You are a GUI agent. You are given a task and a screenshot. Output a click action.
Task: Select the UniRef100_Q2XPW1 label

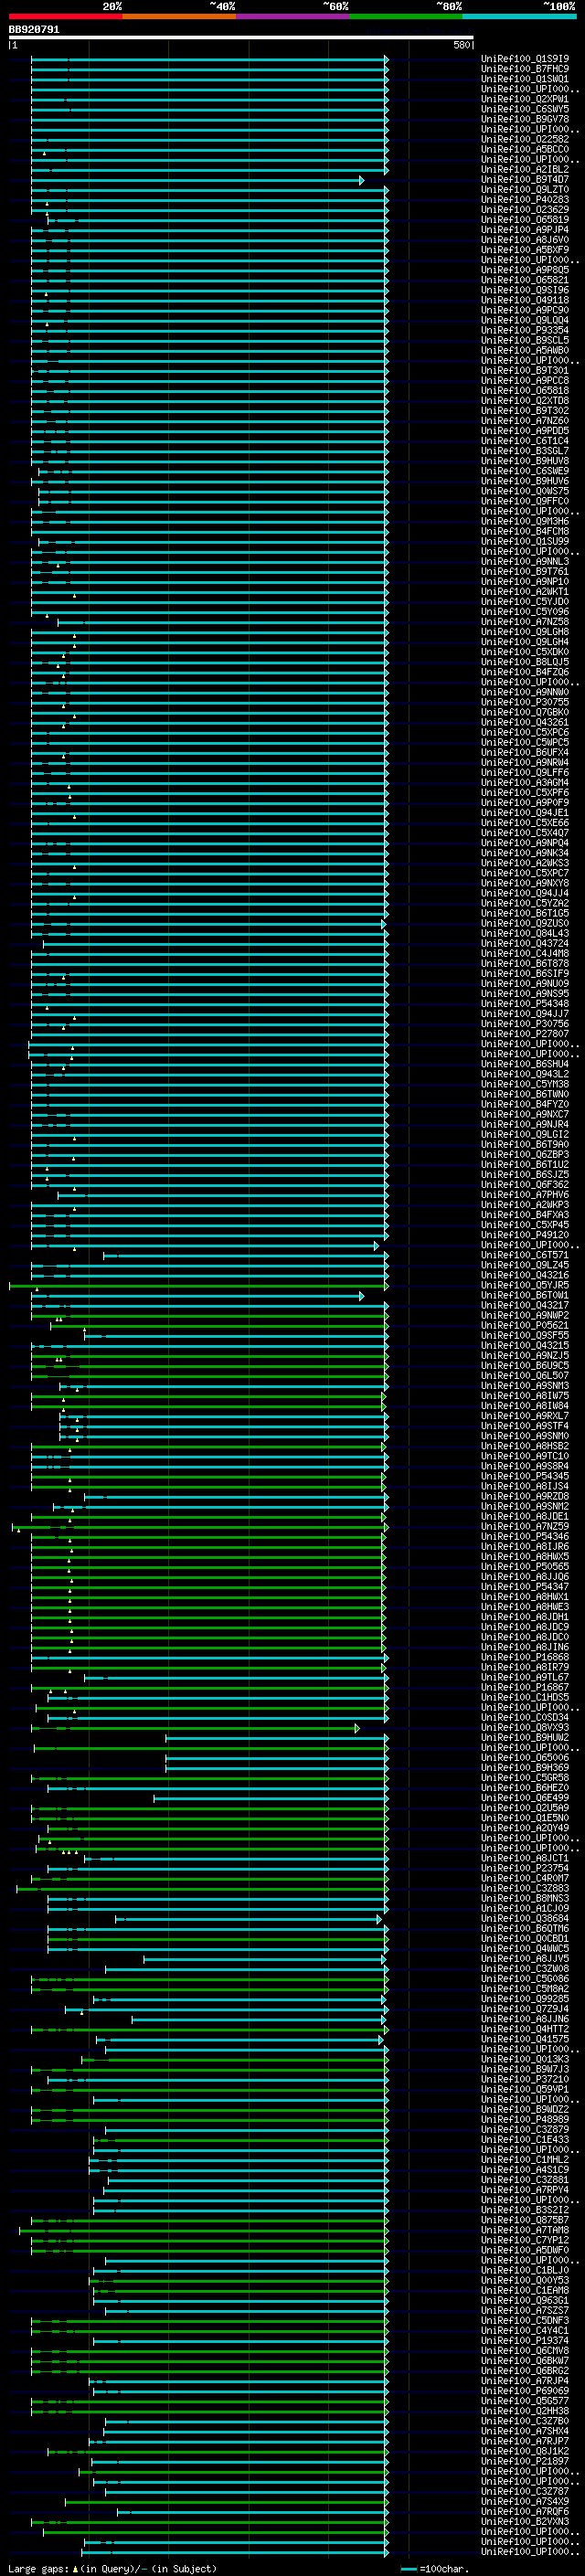pos(525,99)
